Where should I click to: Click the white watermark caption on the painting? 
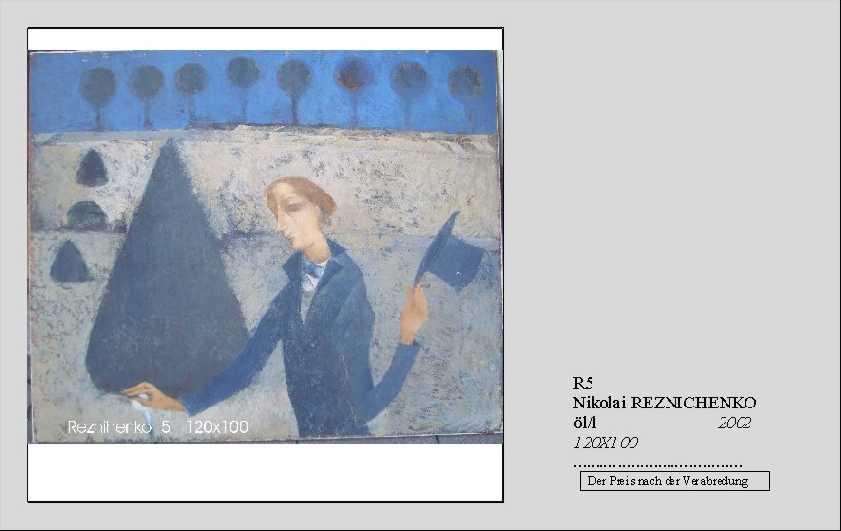158,427
